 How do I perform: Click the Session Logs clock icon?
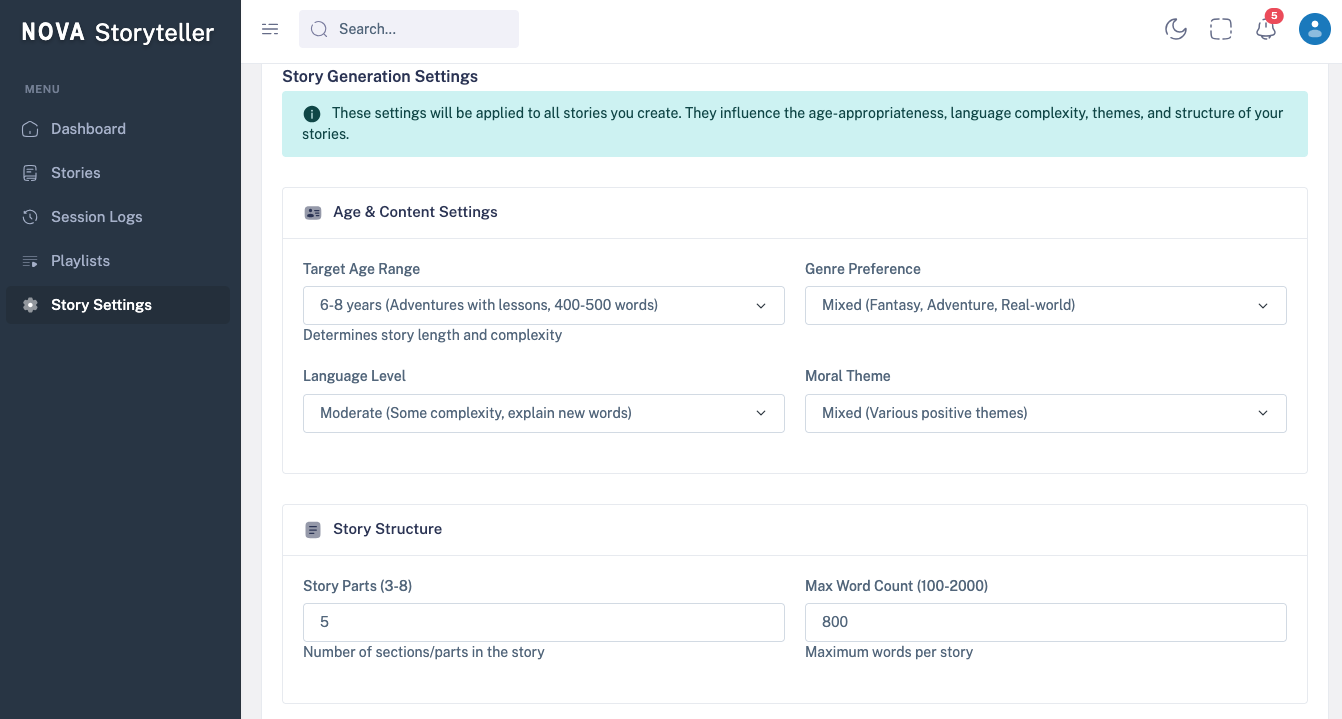(x=31, y=217)
